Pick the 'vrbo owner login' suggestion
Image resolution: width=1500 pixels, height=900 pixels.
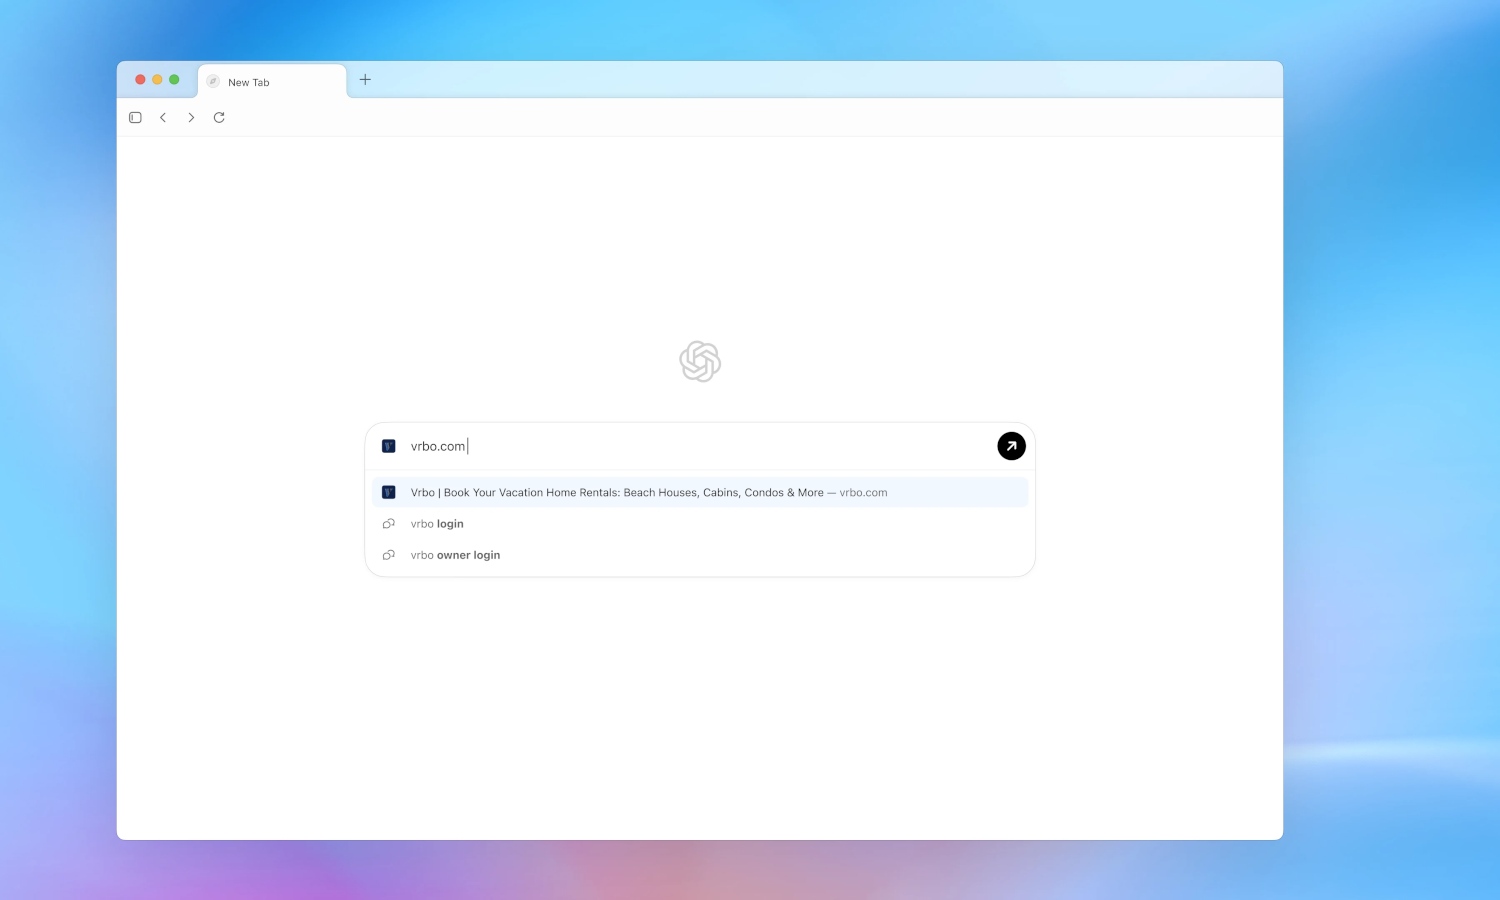(x=455, y=555)
